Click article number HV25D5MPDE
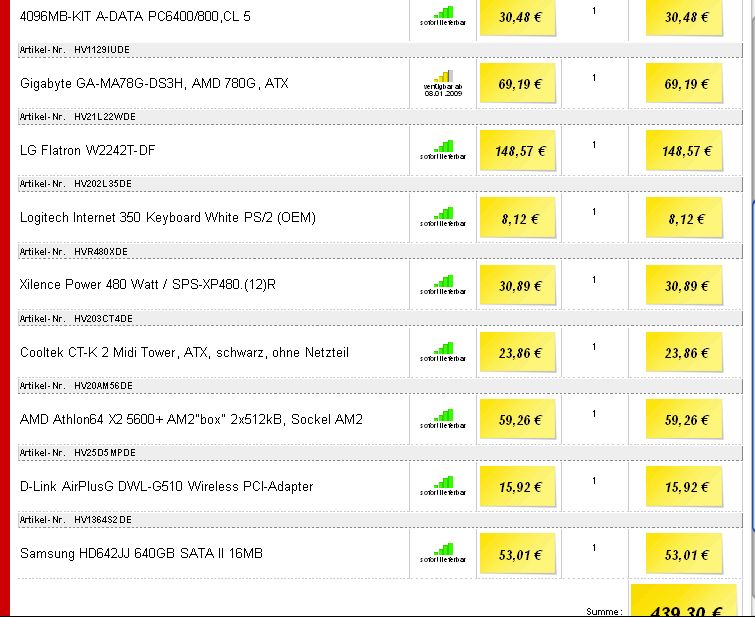Viewport: 755px width, 617px height. pos(104,452)
